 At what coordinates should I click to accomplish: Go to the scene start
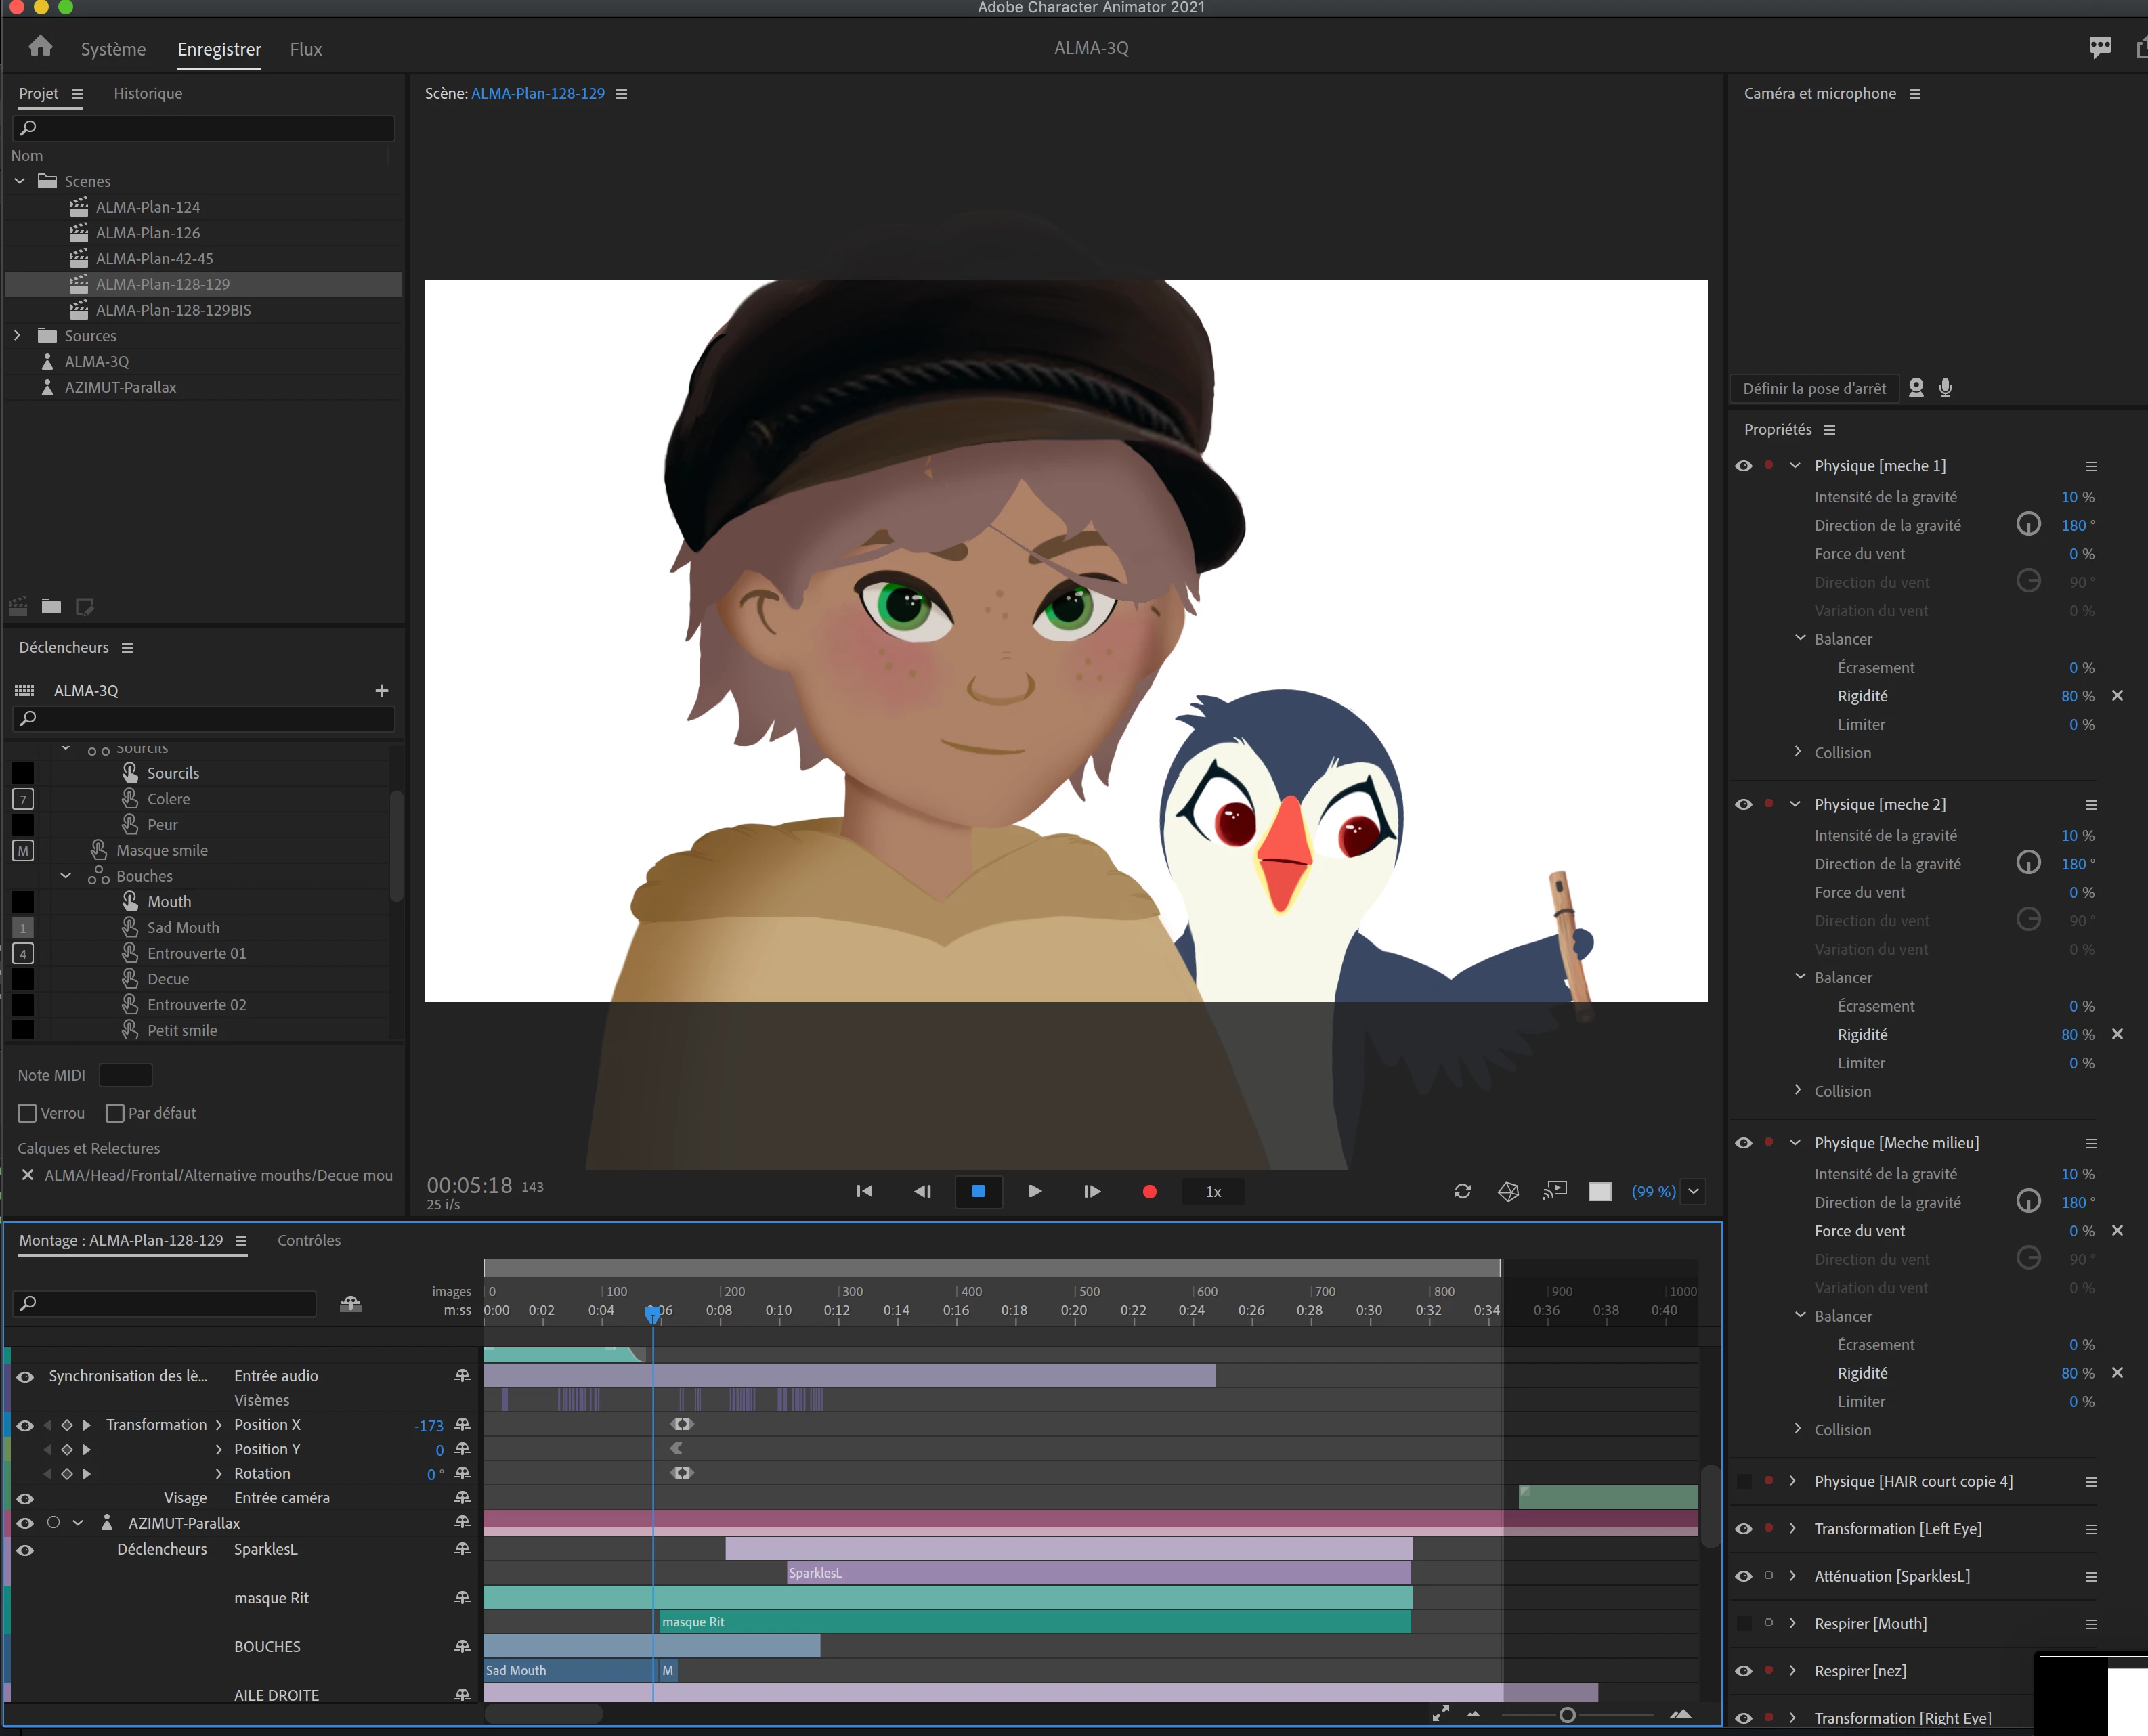(x=865, y=1191)
